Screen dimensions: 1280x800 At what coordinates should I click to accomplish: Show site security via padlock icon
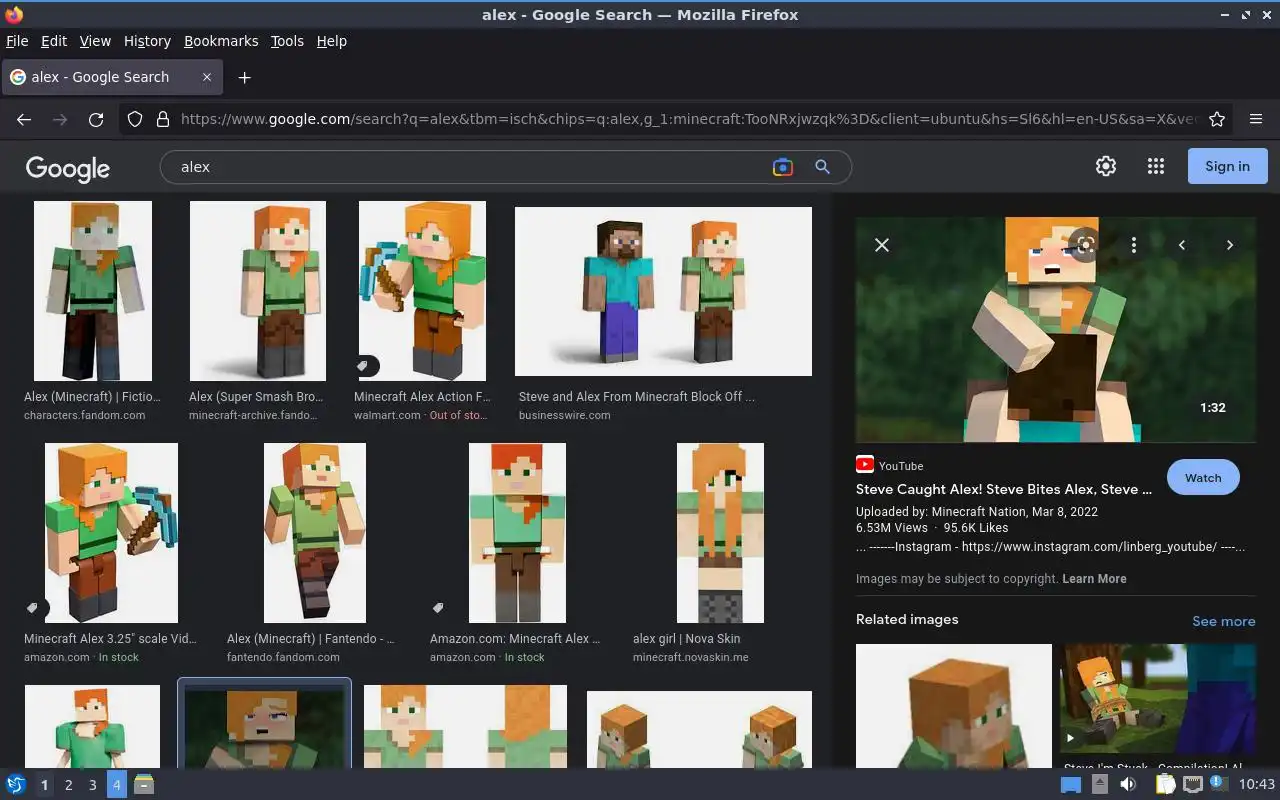162,119
